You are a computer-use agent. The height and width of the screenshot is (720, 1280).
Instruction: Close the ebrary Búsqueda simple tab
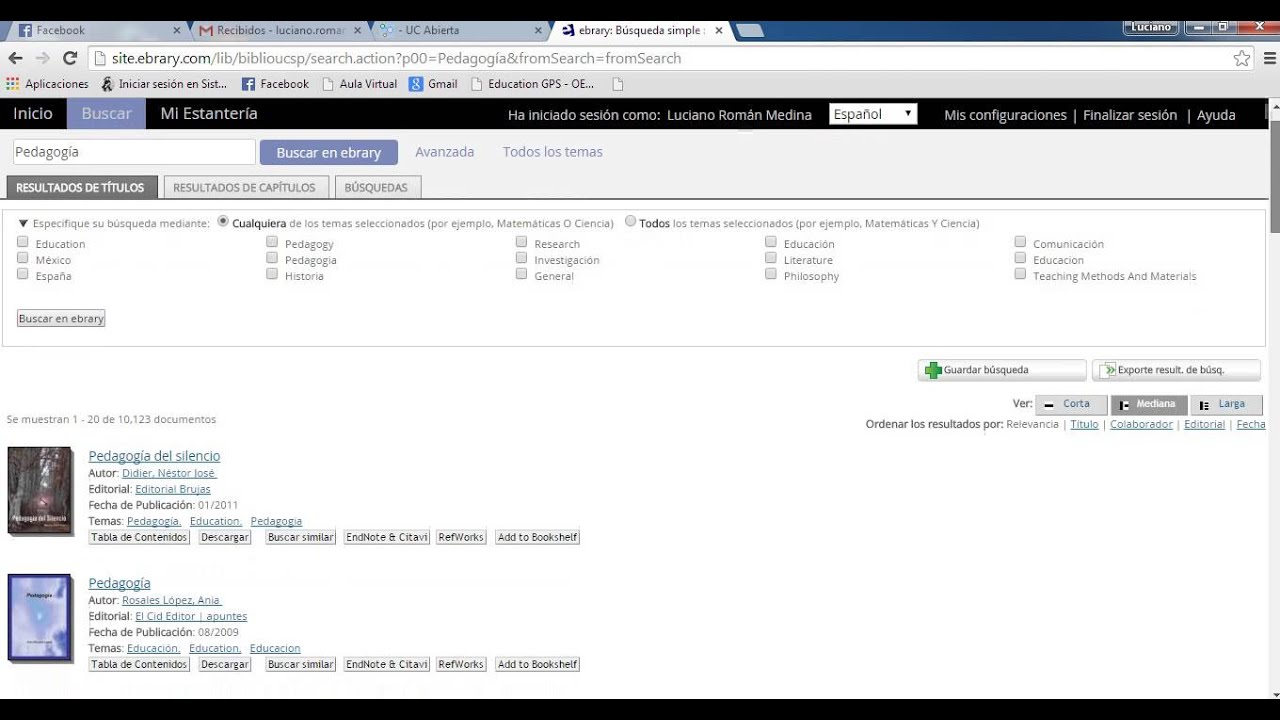[x=719, y=30]
